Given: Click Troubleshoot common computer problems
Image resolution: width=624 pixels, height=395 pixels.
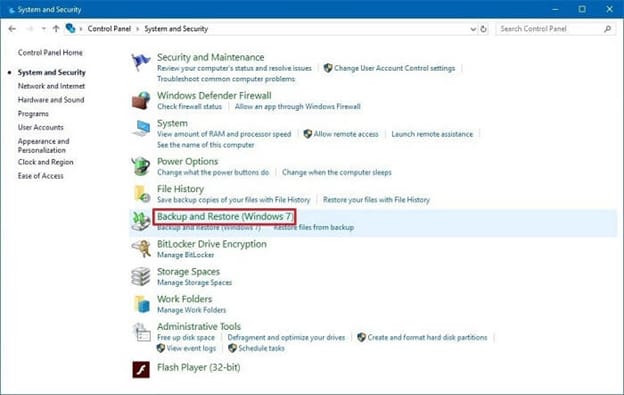Looking at the screenshot, I should [226, 79].
